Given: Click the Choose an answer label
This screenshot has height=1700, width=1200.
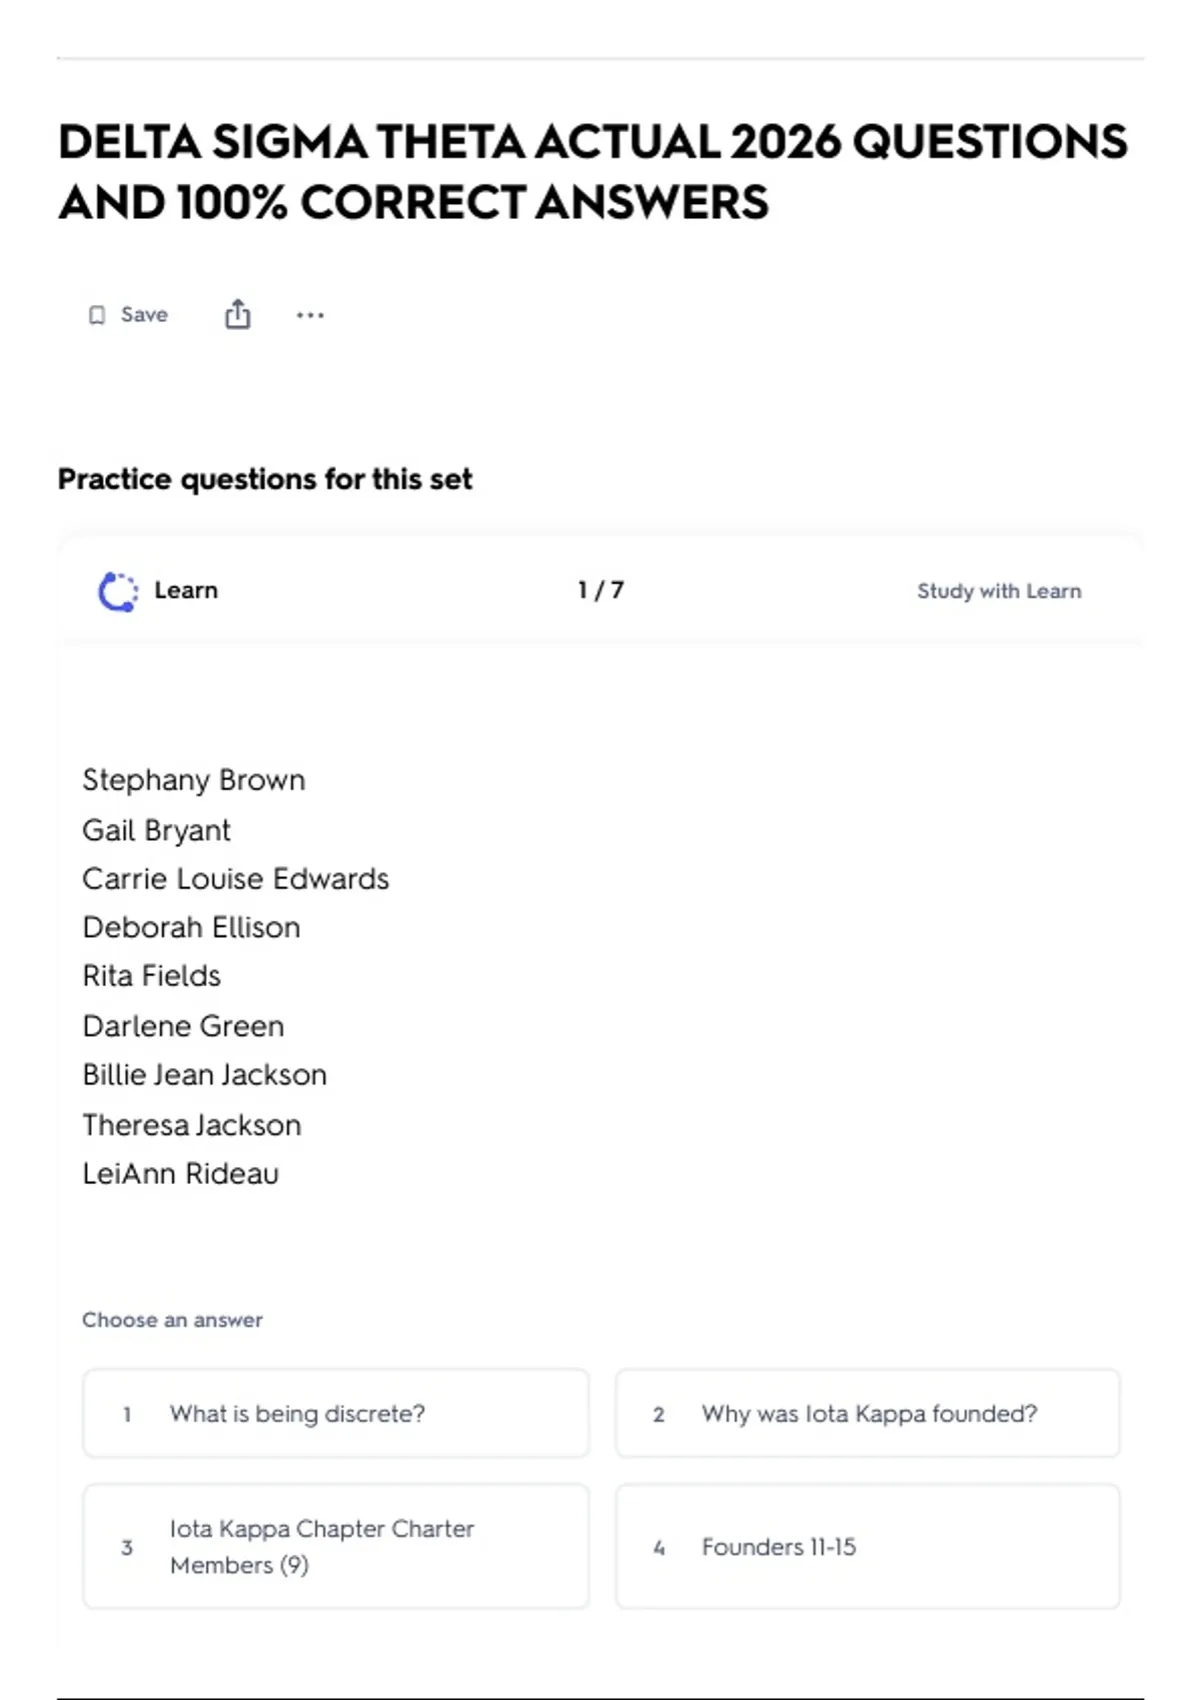Looking at the screenshot, I should (x=172, y=1320).
